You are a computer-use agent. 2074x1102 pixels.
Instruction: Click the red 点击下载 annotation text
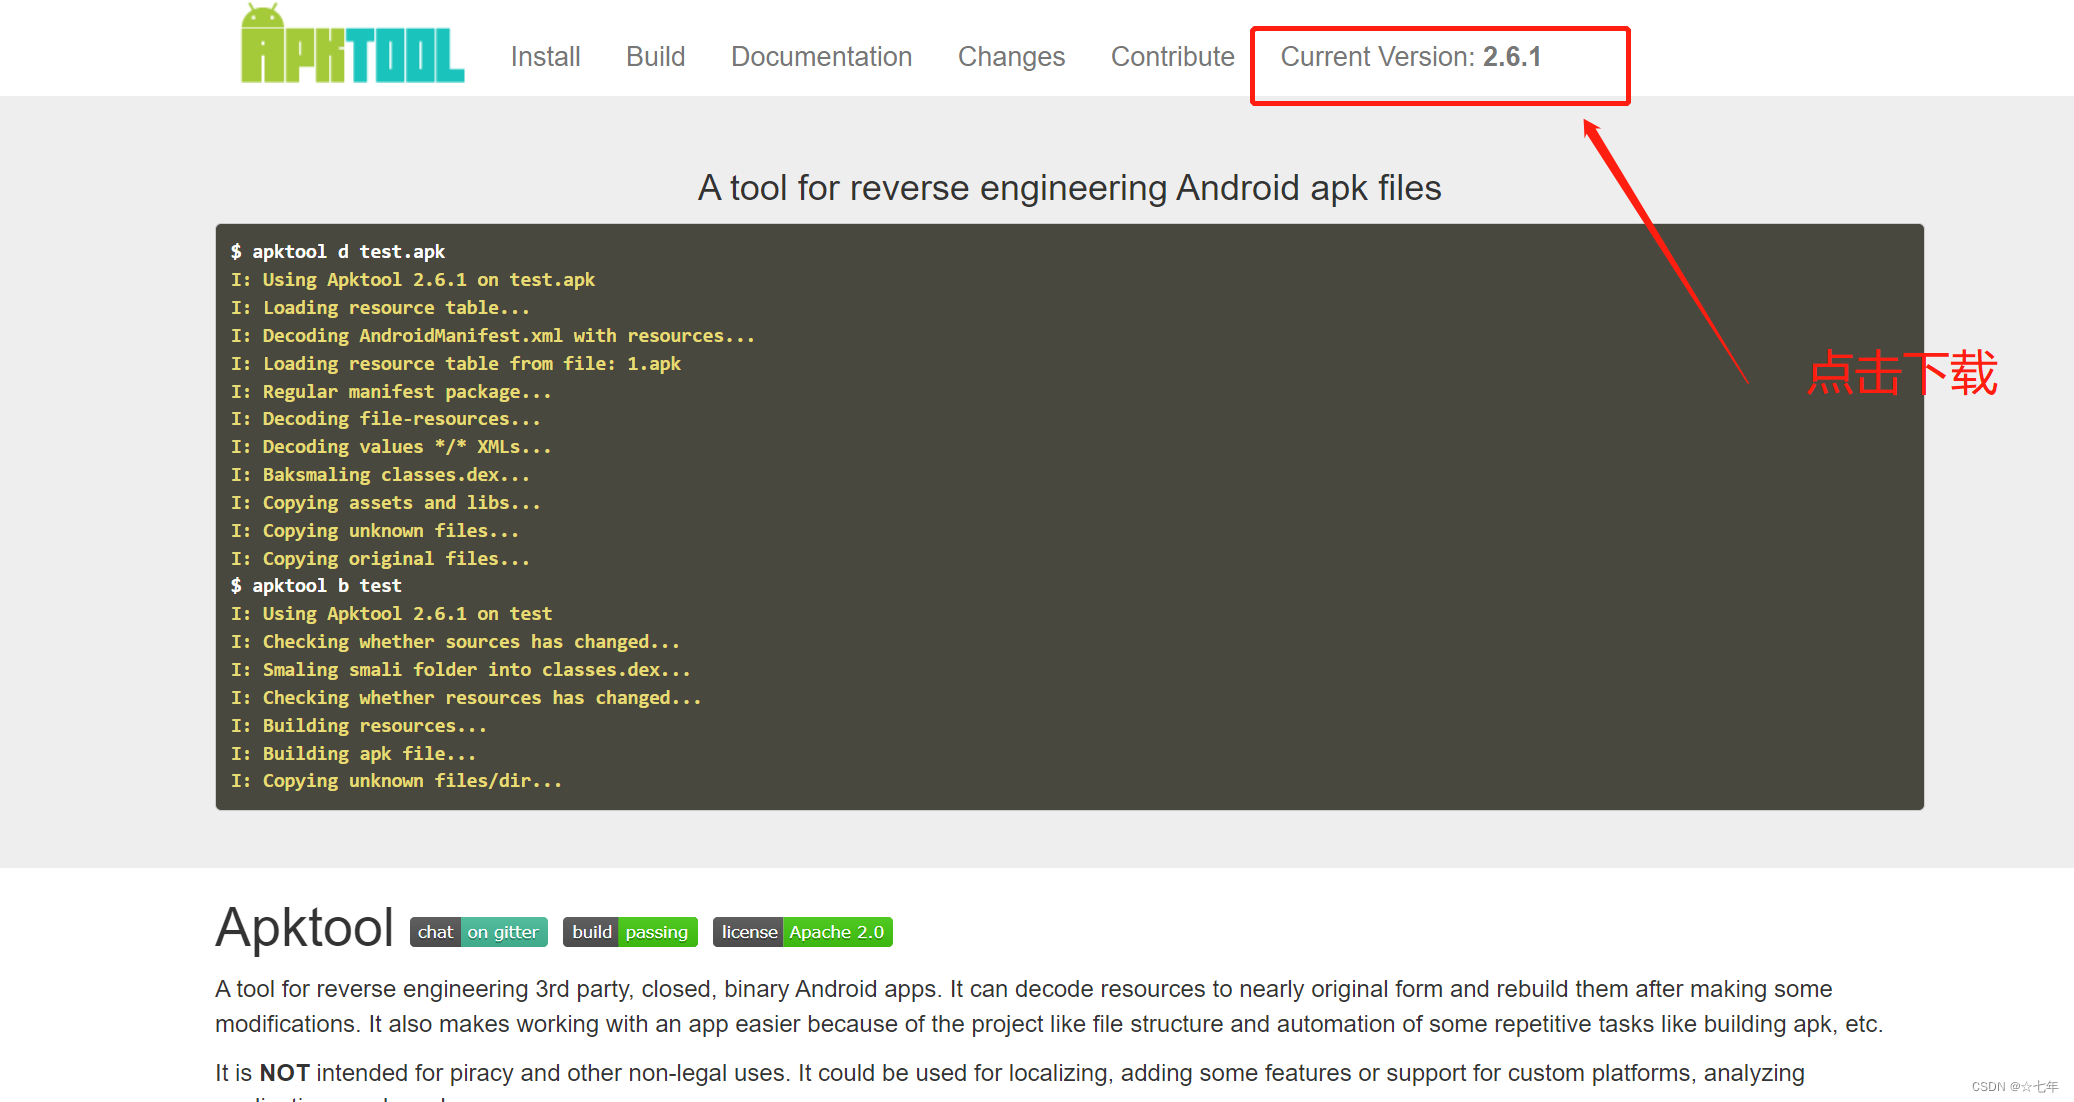(x=1902, y=374)
